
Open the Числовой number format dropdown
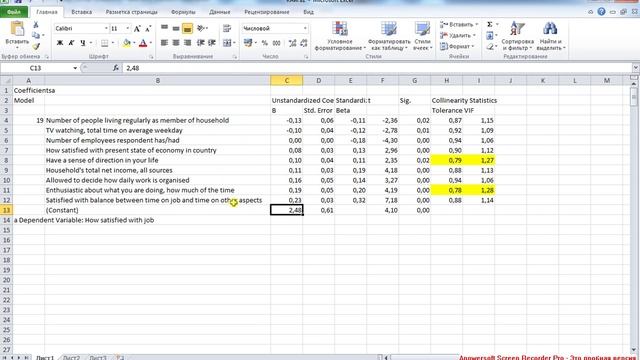[x=305, y=28]
